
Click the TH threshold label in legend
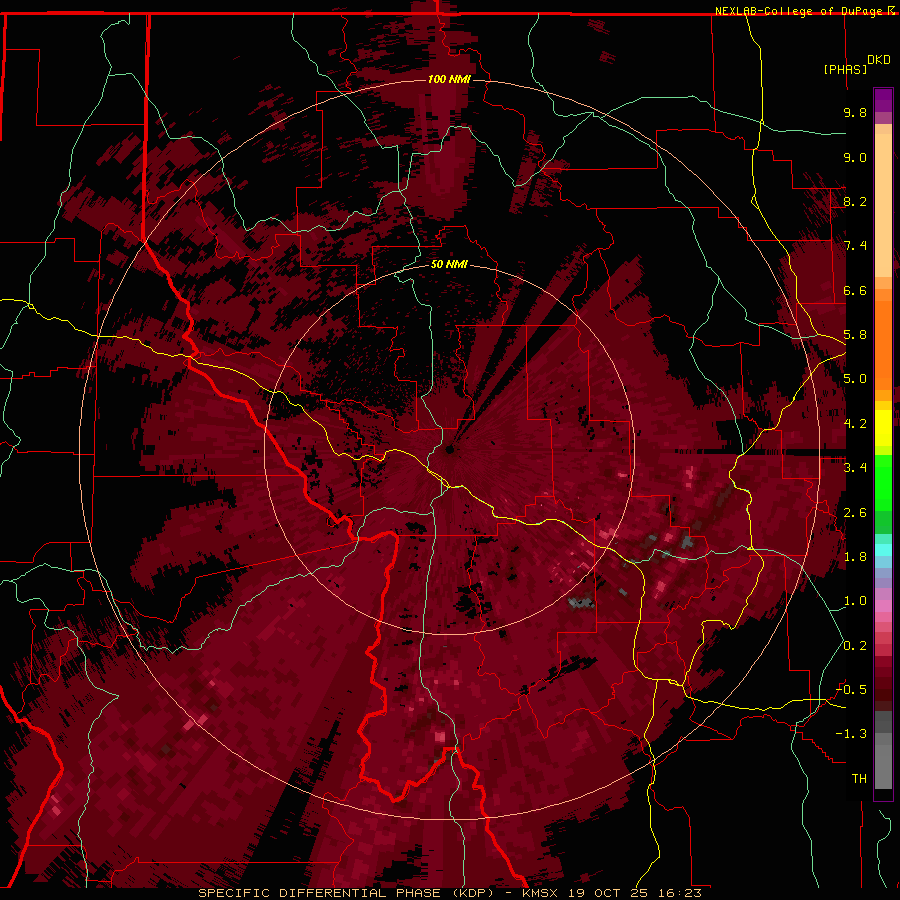(859, 779)
